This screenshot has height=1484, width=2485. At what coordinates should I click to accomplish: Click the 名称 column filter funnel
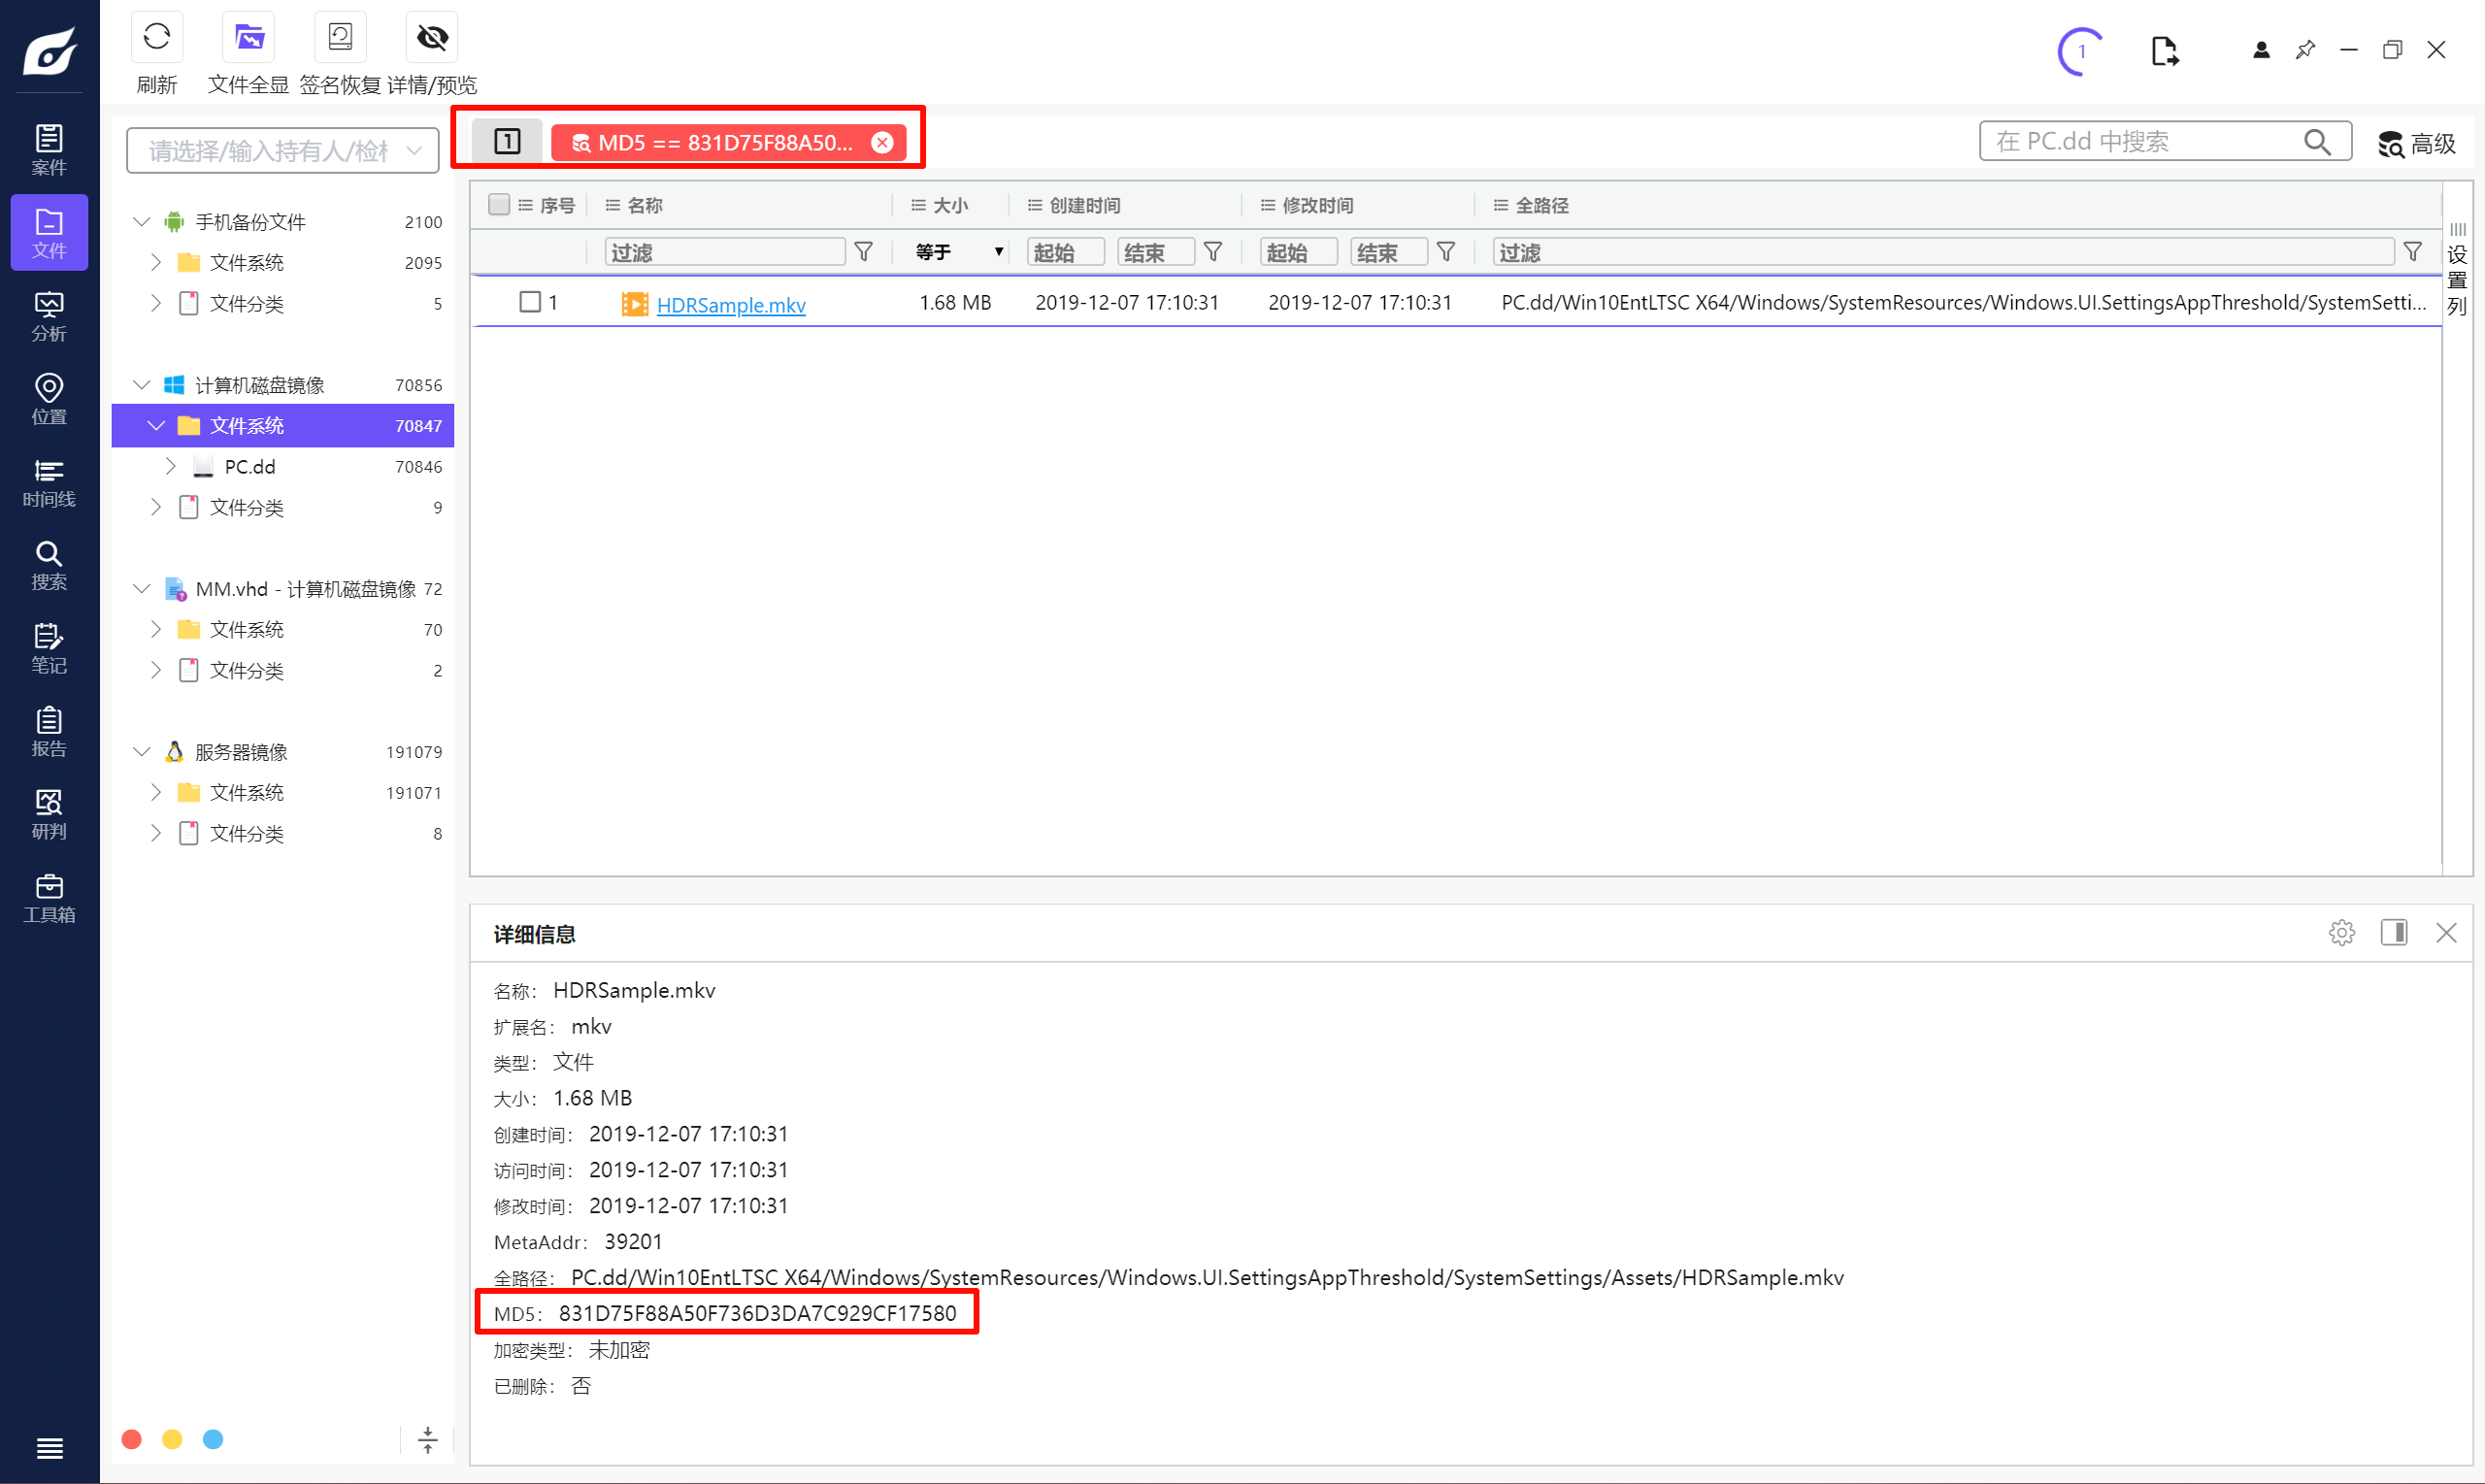click(864, 252)
